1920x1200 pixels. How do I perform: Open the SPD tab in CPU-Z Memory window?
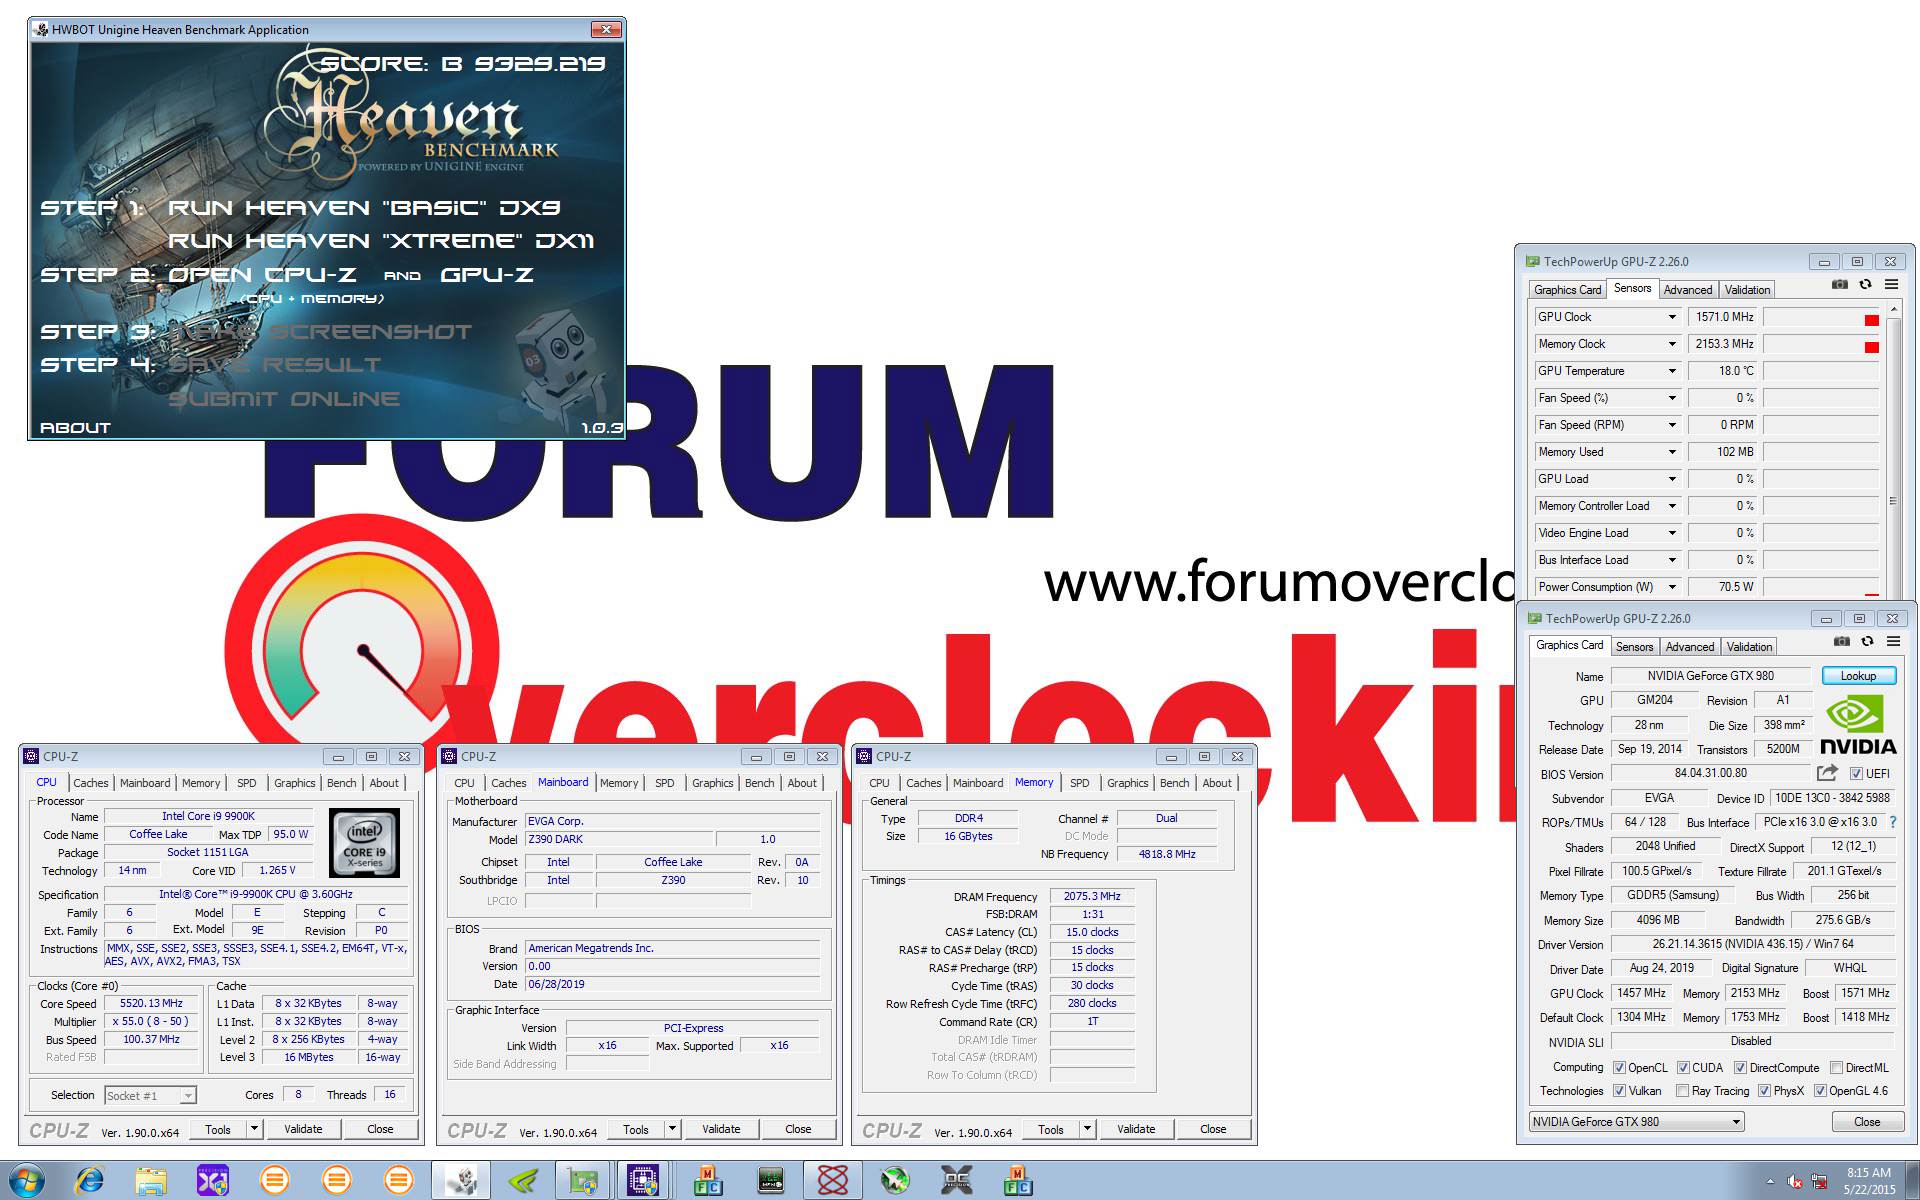[1079, 783]
